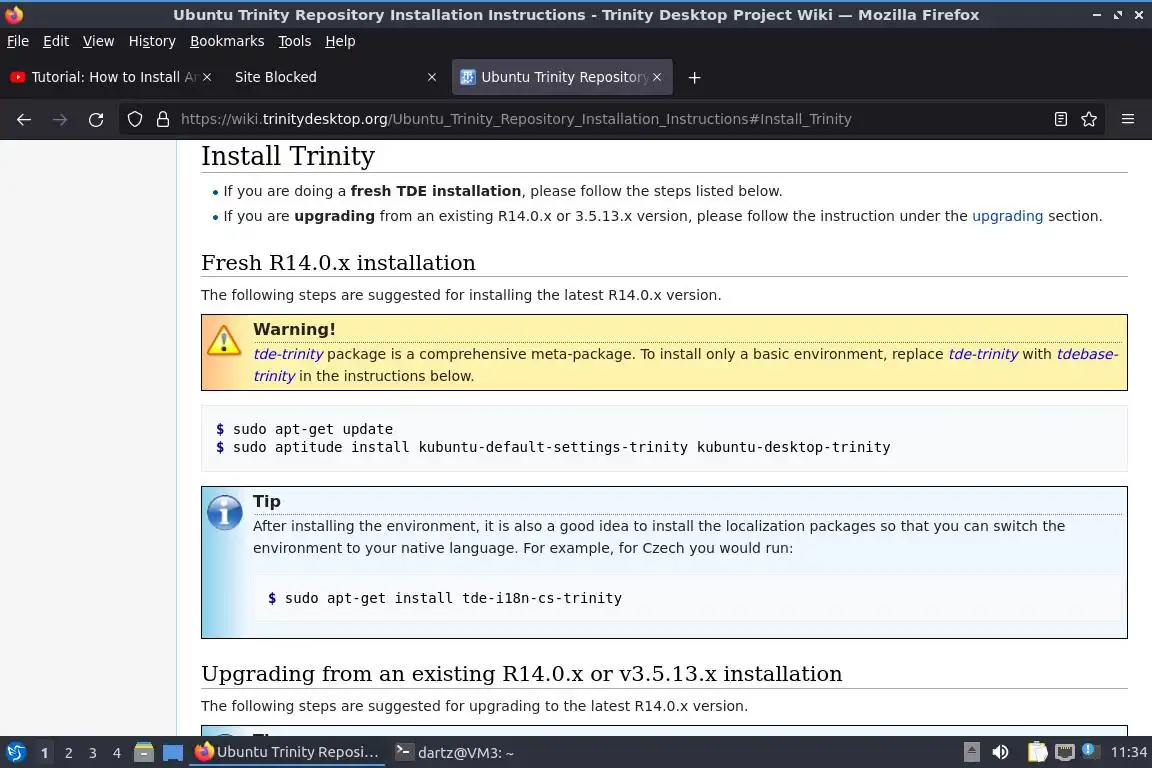The image size is (1152, 768).
Task: Open the clipboard manager tray icon
Action: click(1037, 752)
